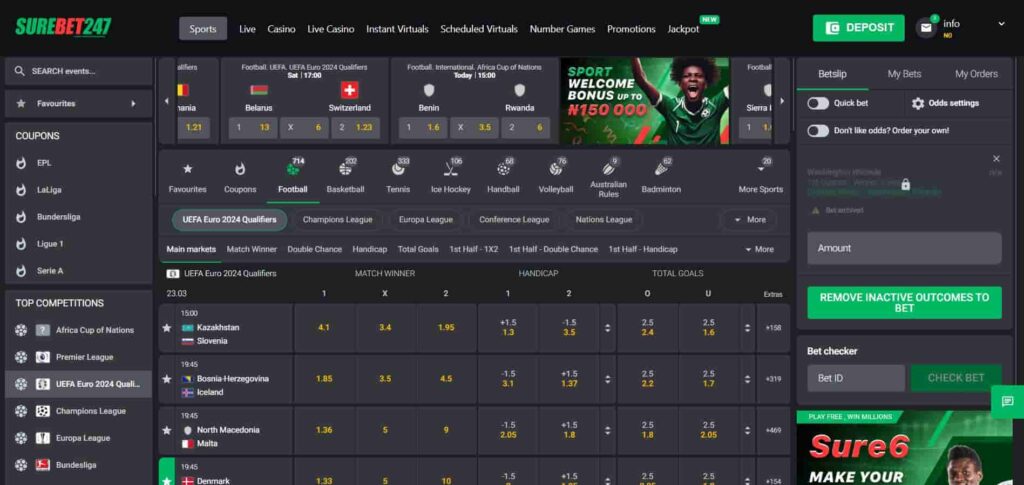Screen dimensions: 1024x485
Task: Pick Belarus win odds 13 in carousel
Action: [253, 127]
